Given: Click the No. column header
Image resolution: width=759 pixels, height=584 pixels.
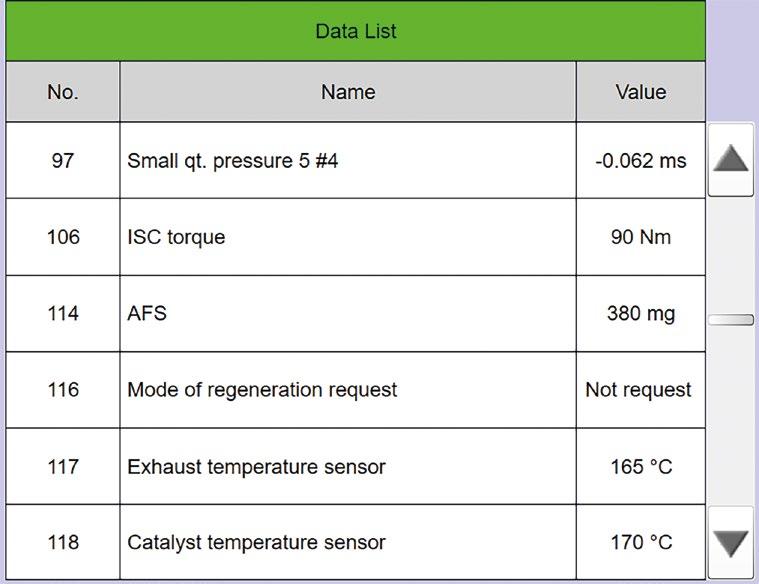Looking at the screenshot, I should click(x=62, y=92).
